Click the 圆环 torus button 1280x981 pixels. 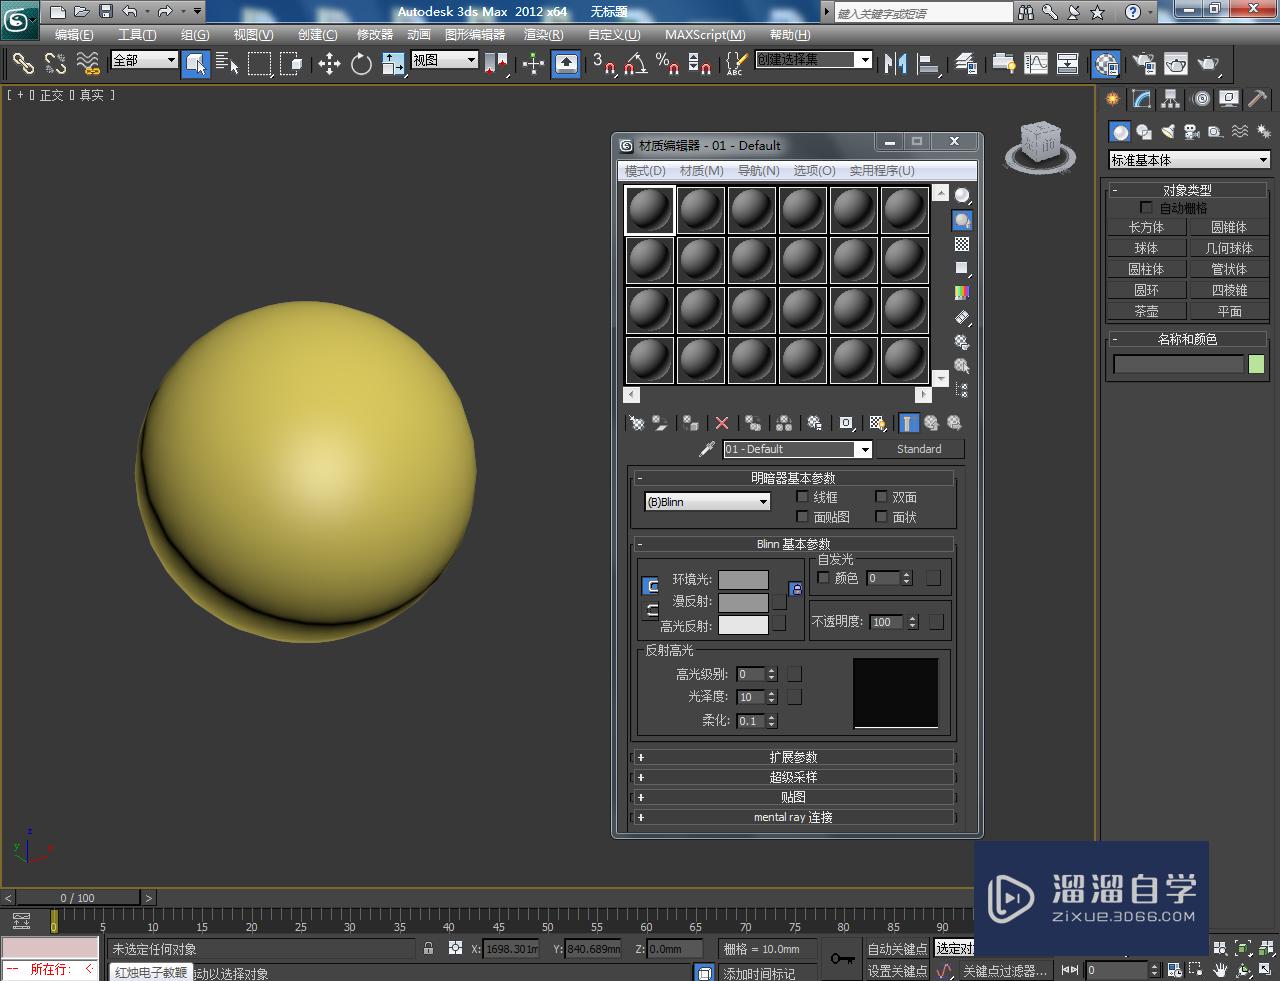point(1146,290)
